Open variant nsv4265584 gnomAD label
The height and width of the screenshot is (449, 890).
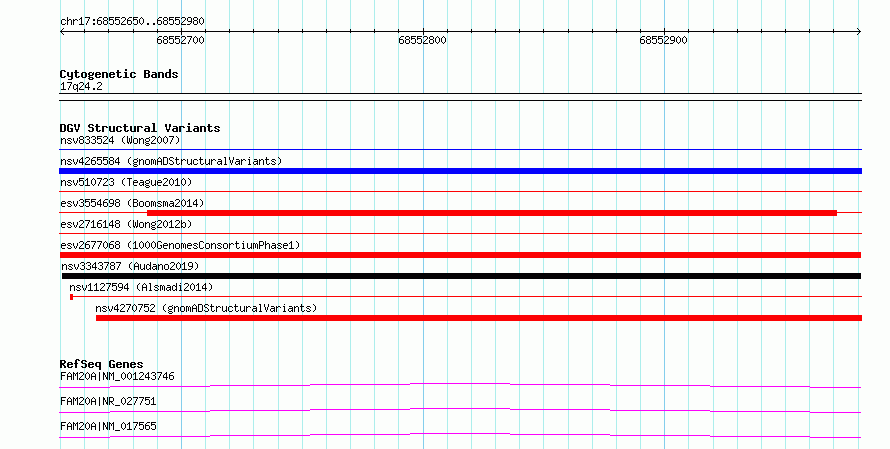click(171, 161)
